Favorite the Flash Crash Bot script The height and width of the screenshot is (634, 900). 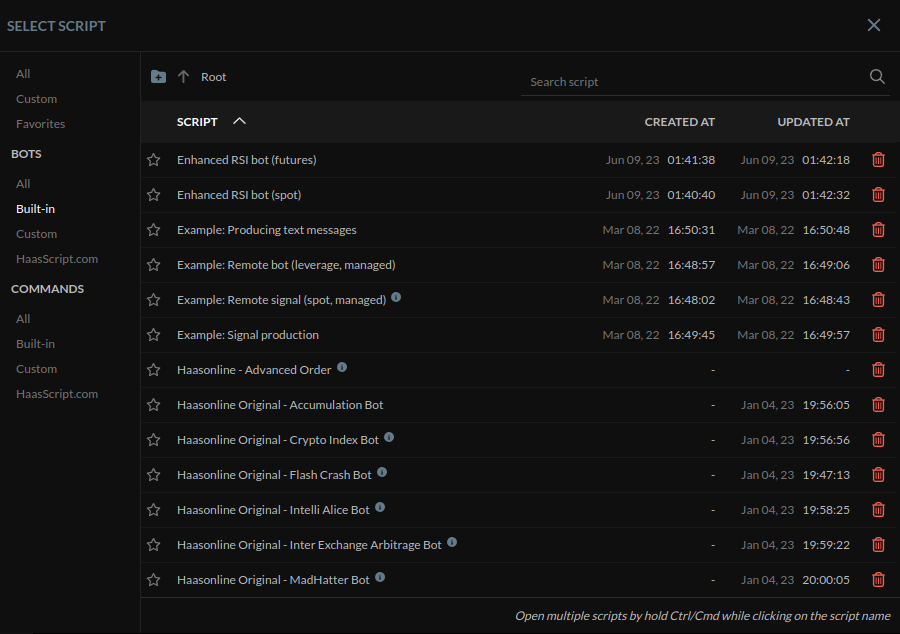[153, 474]
